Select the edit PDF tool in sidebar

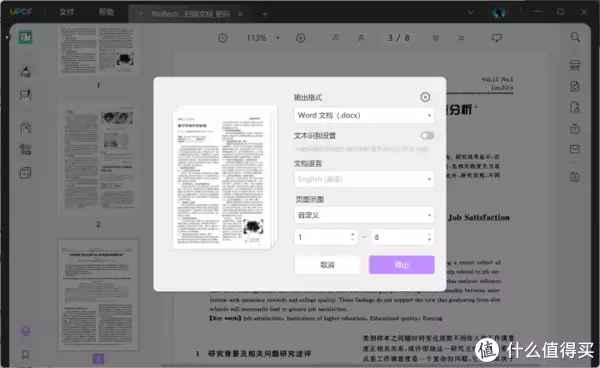[x=26, y=94]
